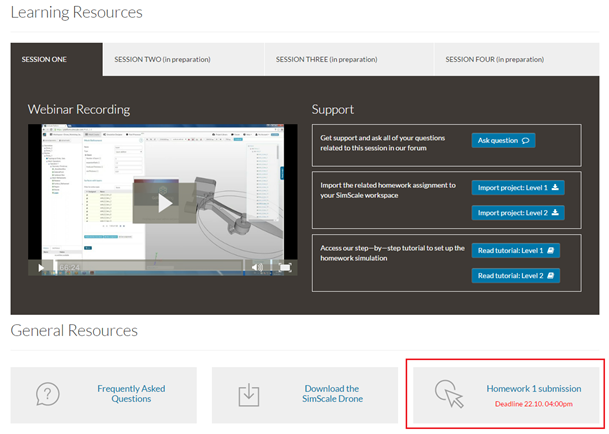Screen dimensions: 609x434
Task: Click download icon on Import project: Level 1
Action: [555, 187]
